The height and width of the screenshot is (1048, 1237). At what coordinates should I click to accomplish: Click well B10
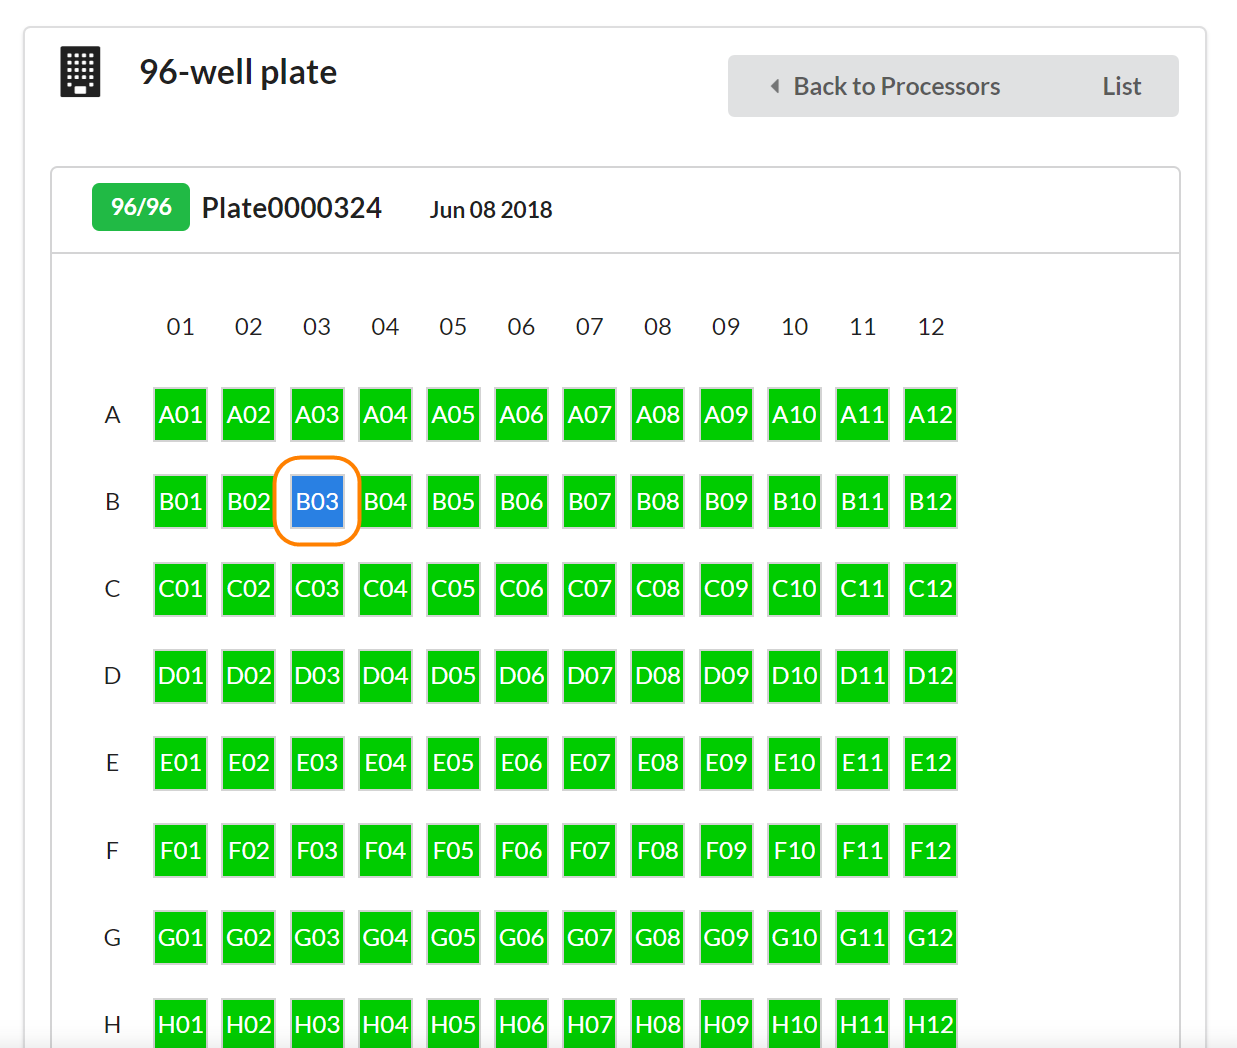pos(794,502)
